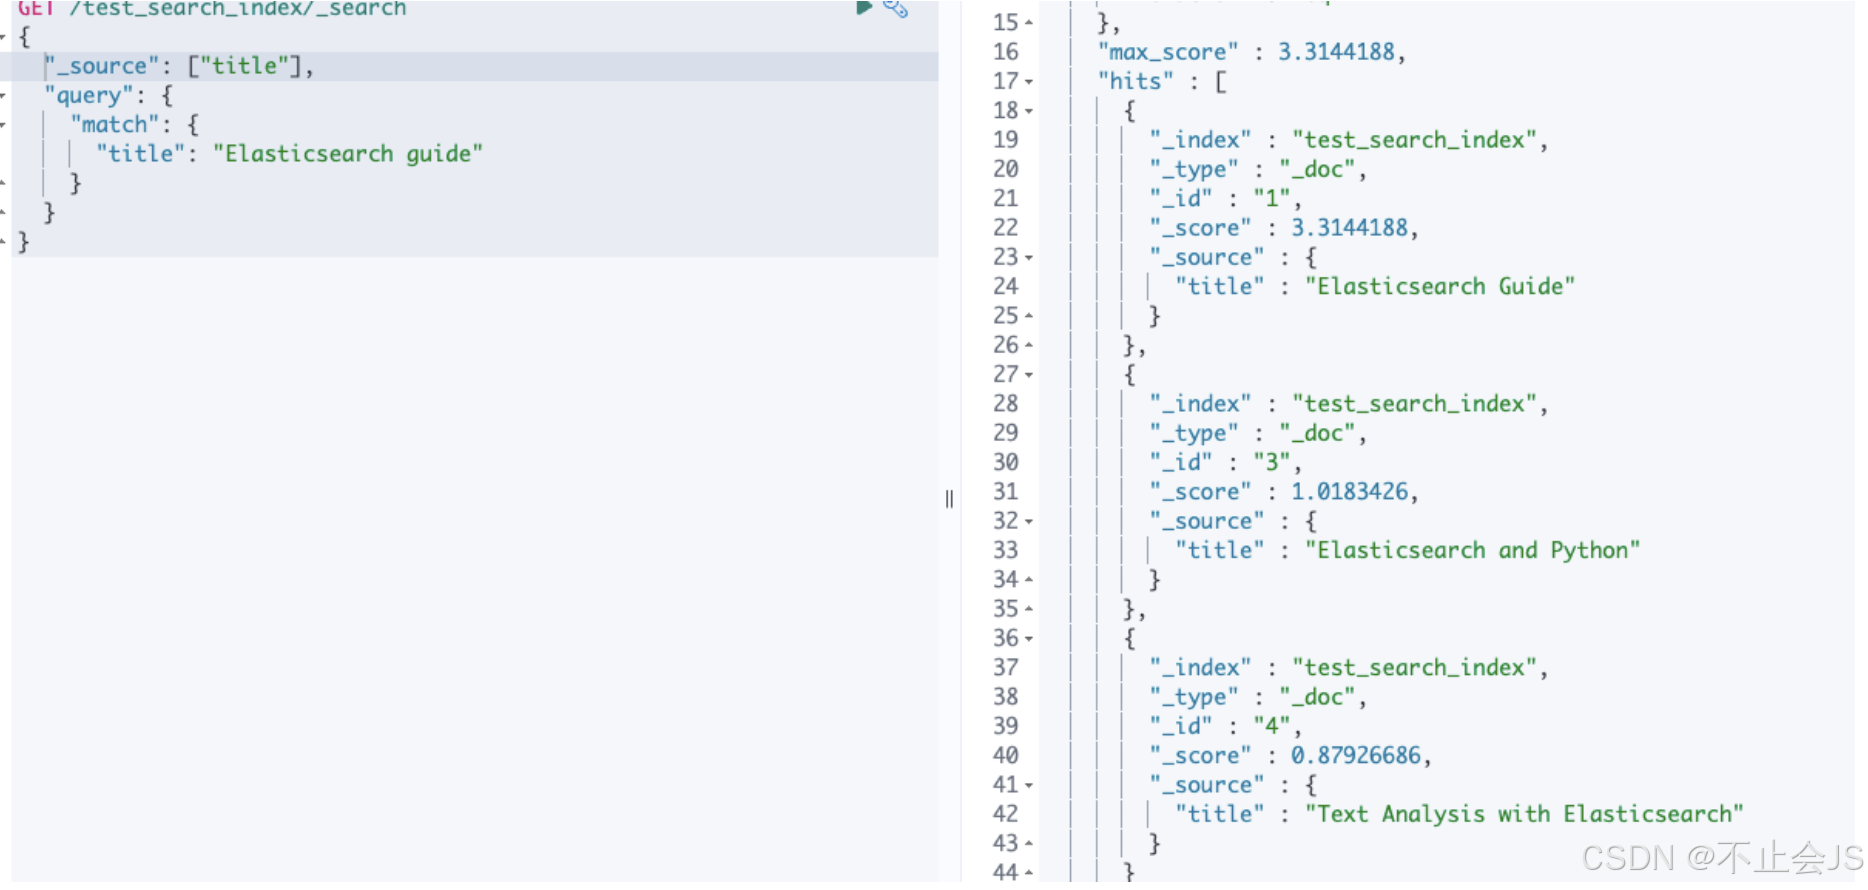Click the /test_search_index/_search request path
This screenshot has height=890, width=1868.
(x=238, y=8)
